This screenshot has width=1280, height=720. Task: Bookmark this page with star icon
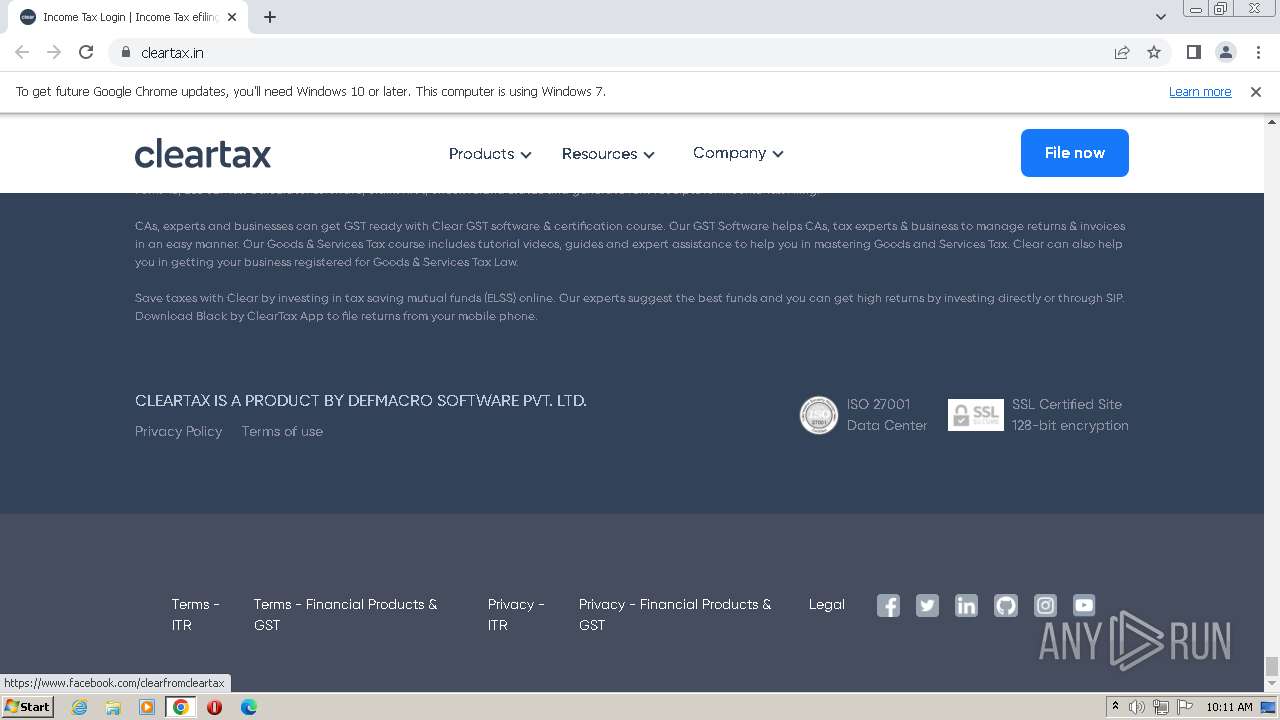(1154, 52)
